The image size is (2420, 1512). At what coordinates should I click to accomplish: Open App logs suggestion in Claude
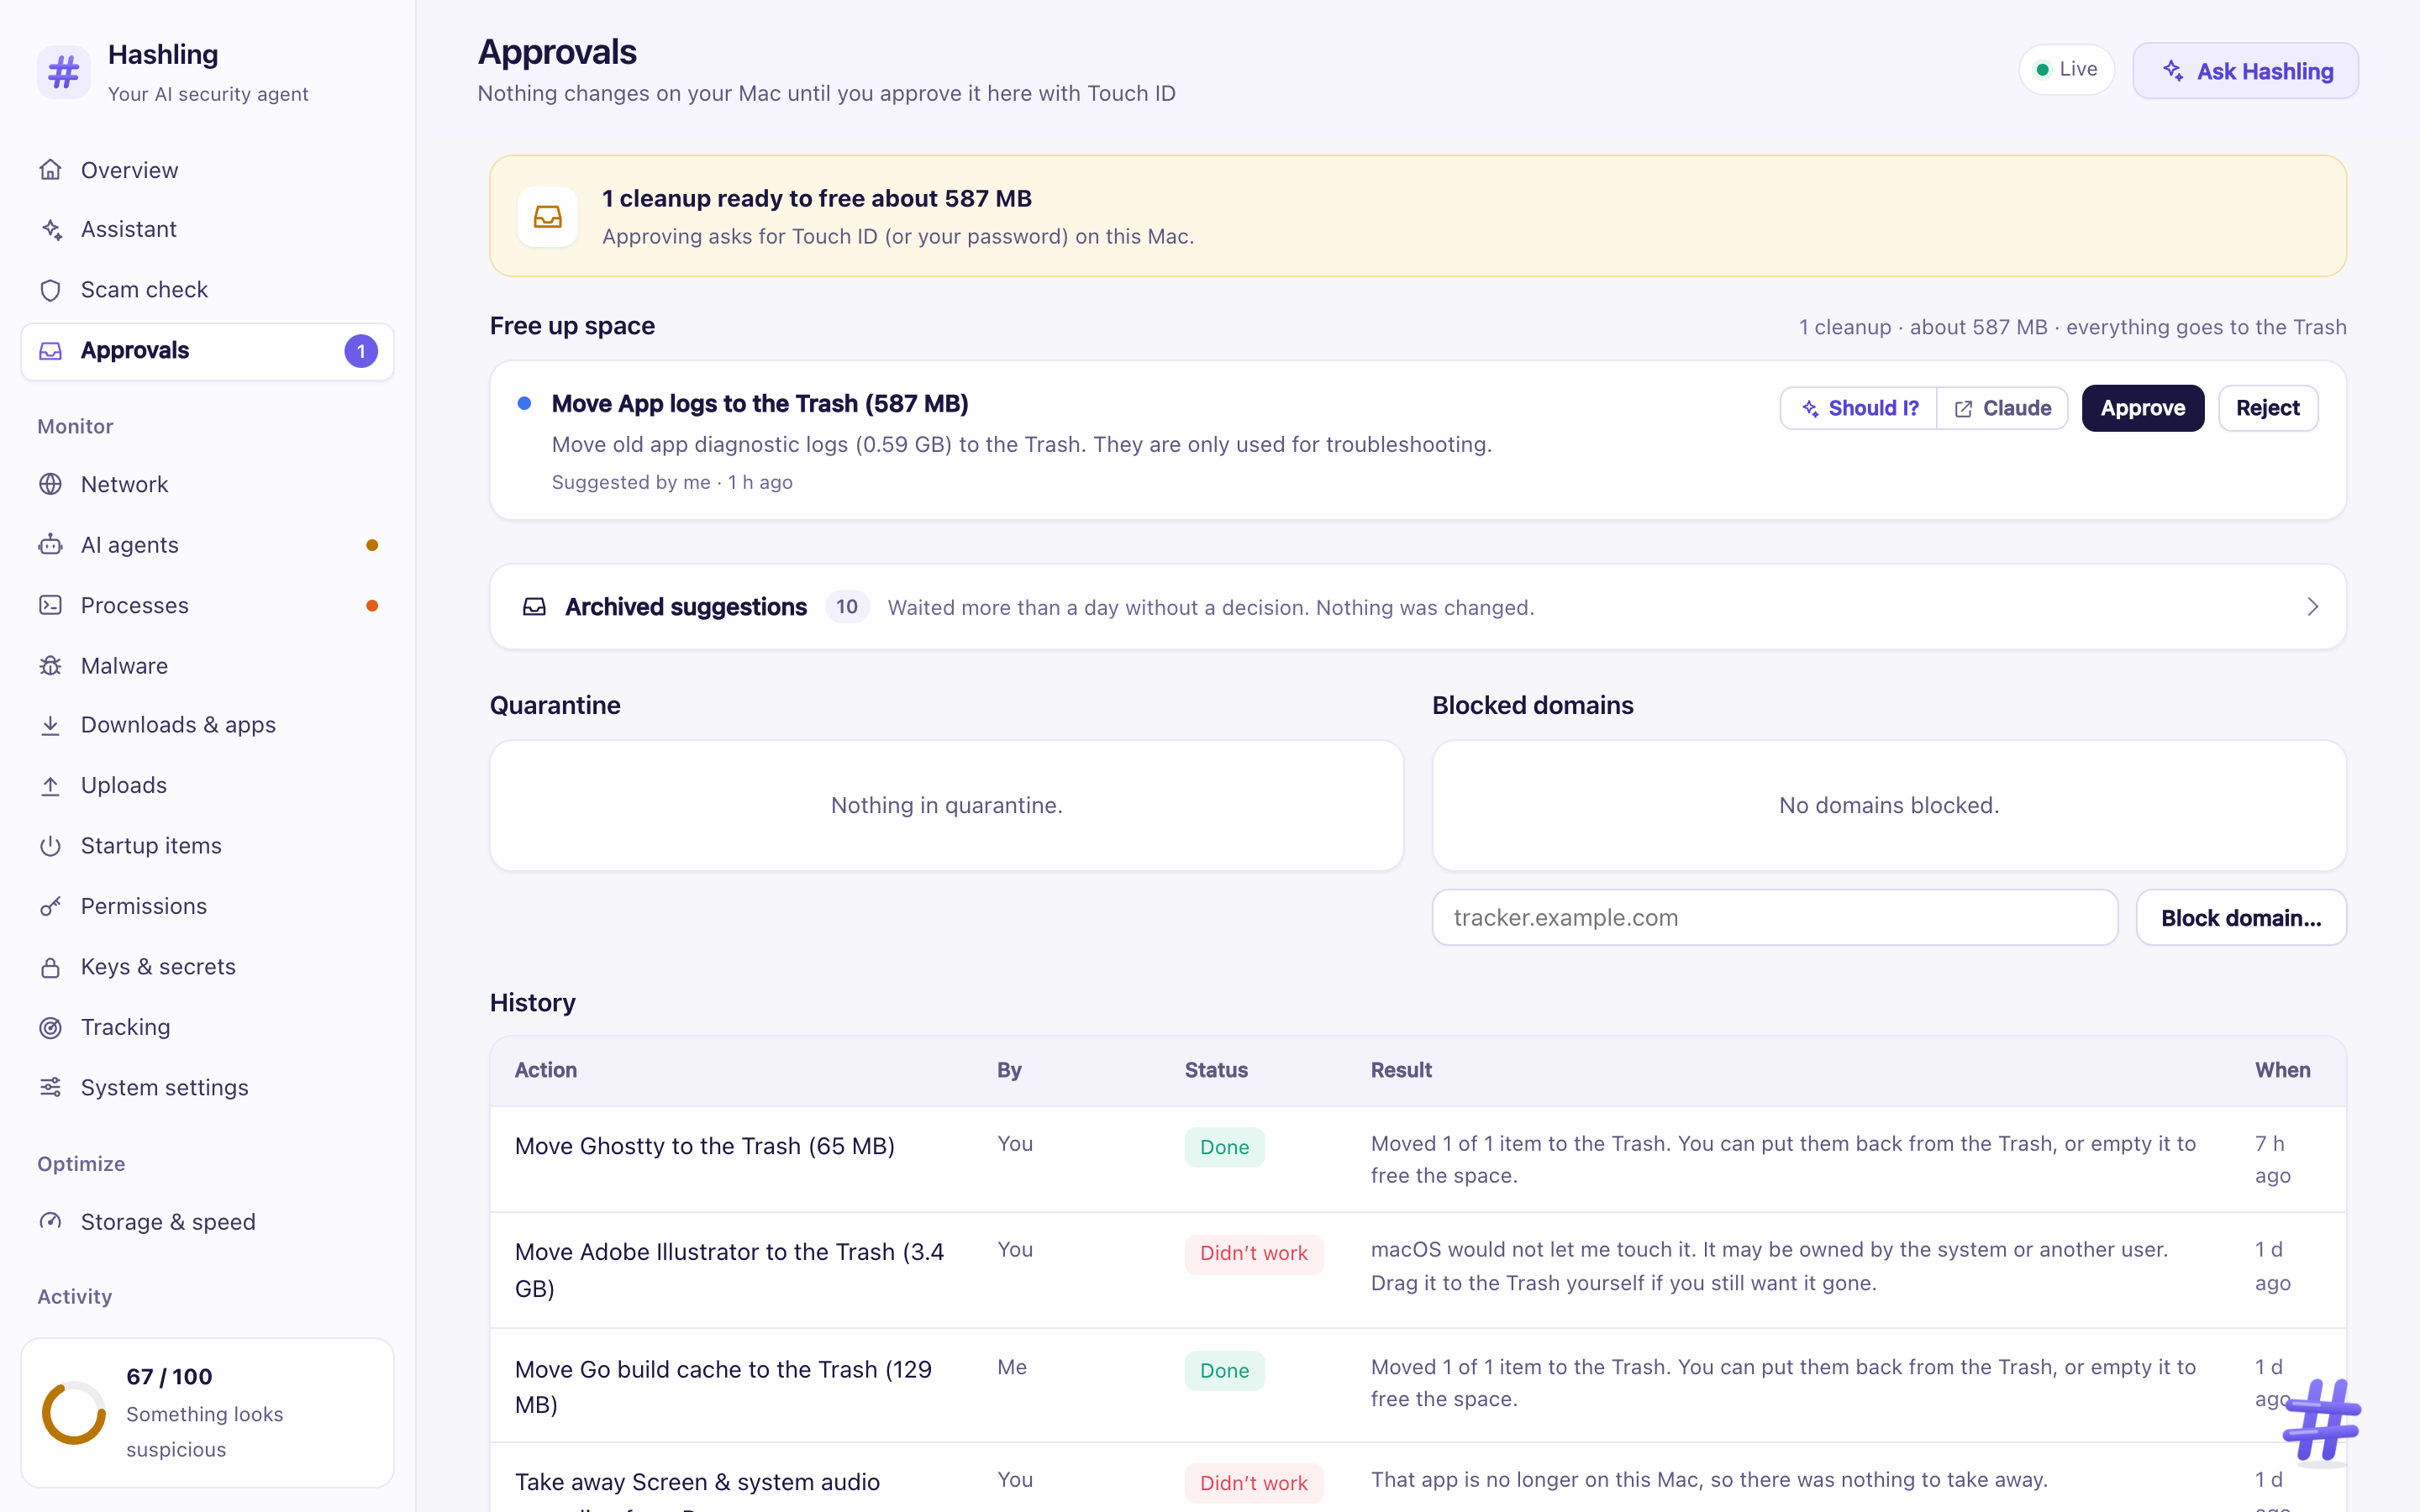point(2003,408)
